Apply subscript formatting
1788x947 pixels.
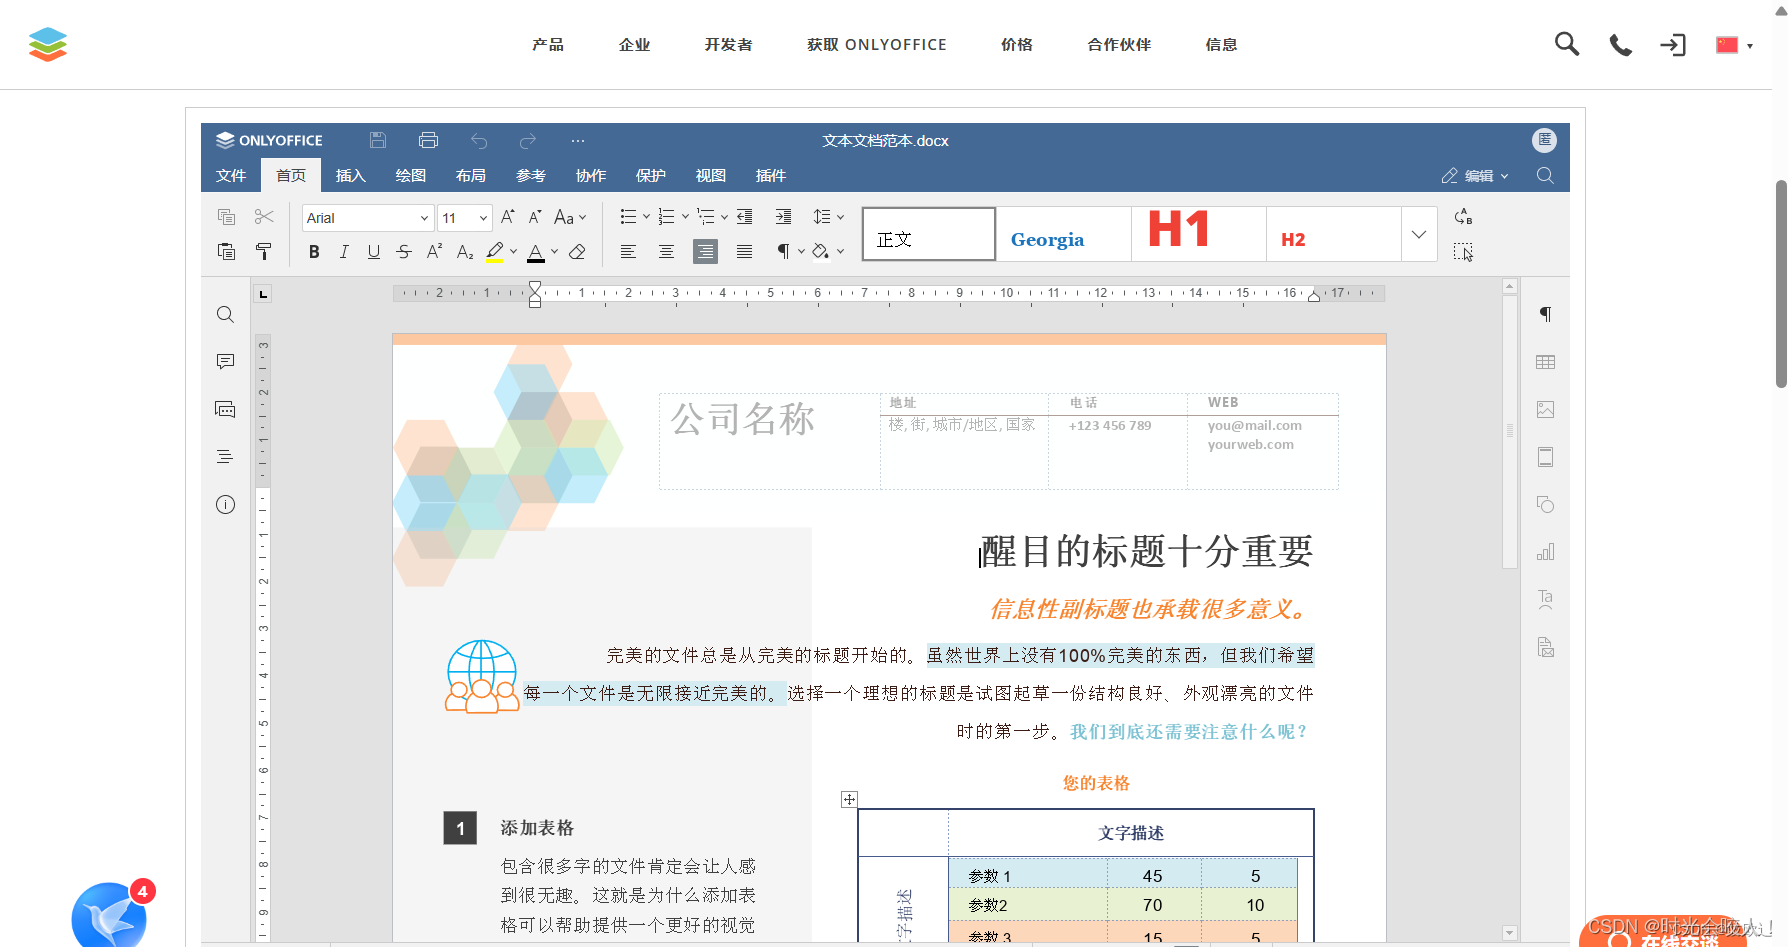[x=465, y=251]
